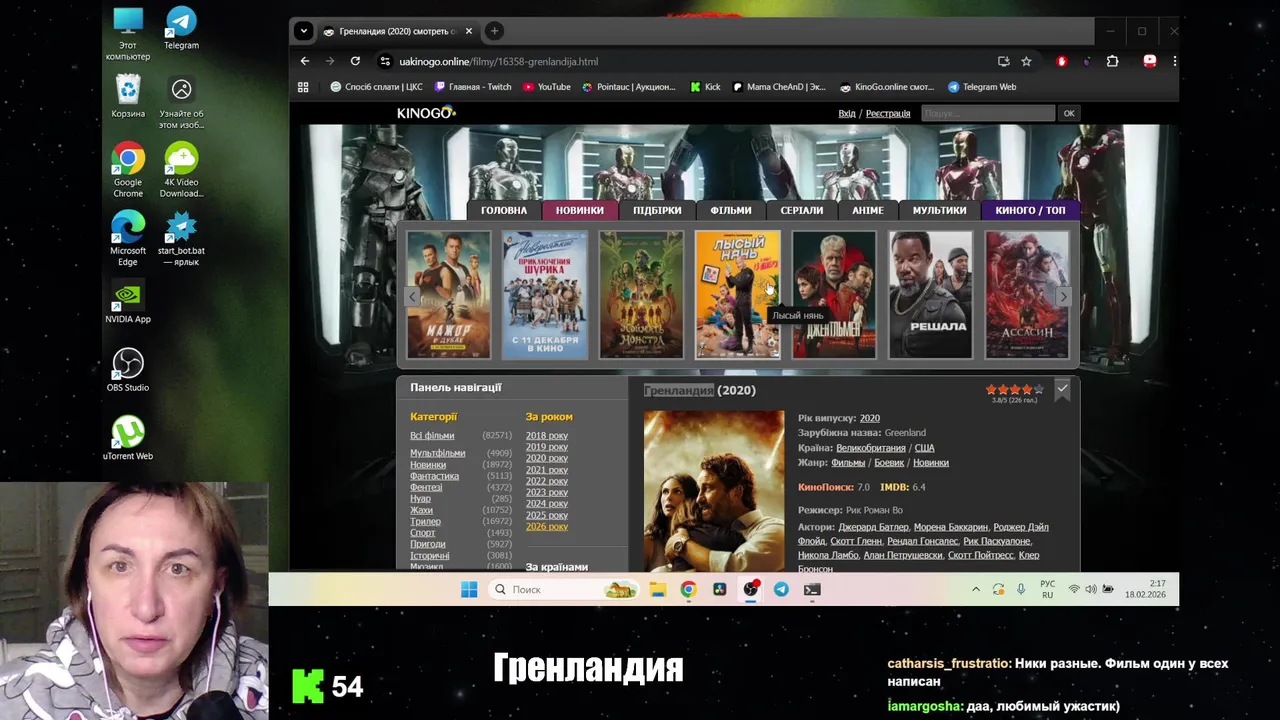The width and height of the screenshot is (1280, 720).
Task: Click the 'Боевик' genre link
Action: pos(889,462)
